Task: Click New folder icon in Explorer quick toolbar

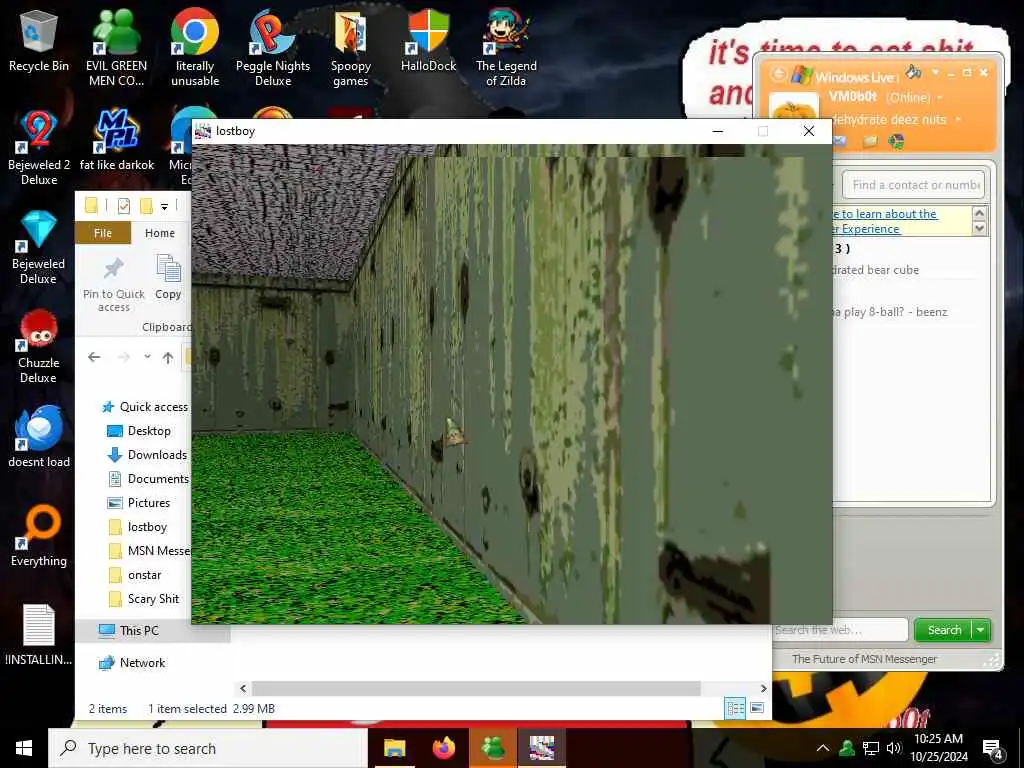Action: click(x=146, y=206)
